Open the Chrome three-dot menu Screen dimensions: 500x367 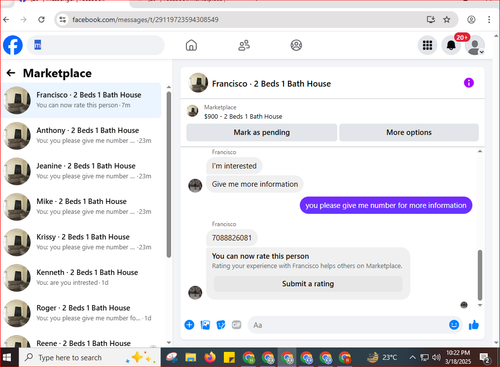[x=489, y=20]
